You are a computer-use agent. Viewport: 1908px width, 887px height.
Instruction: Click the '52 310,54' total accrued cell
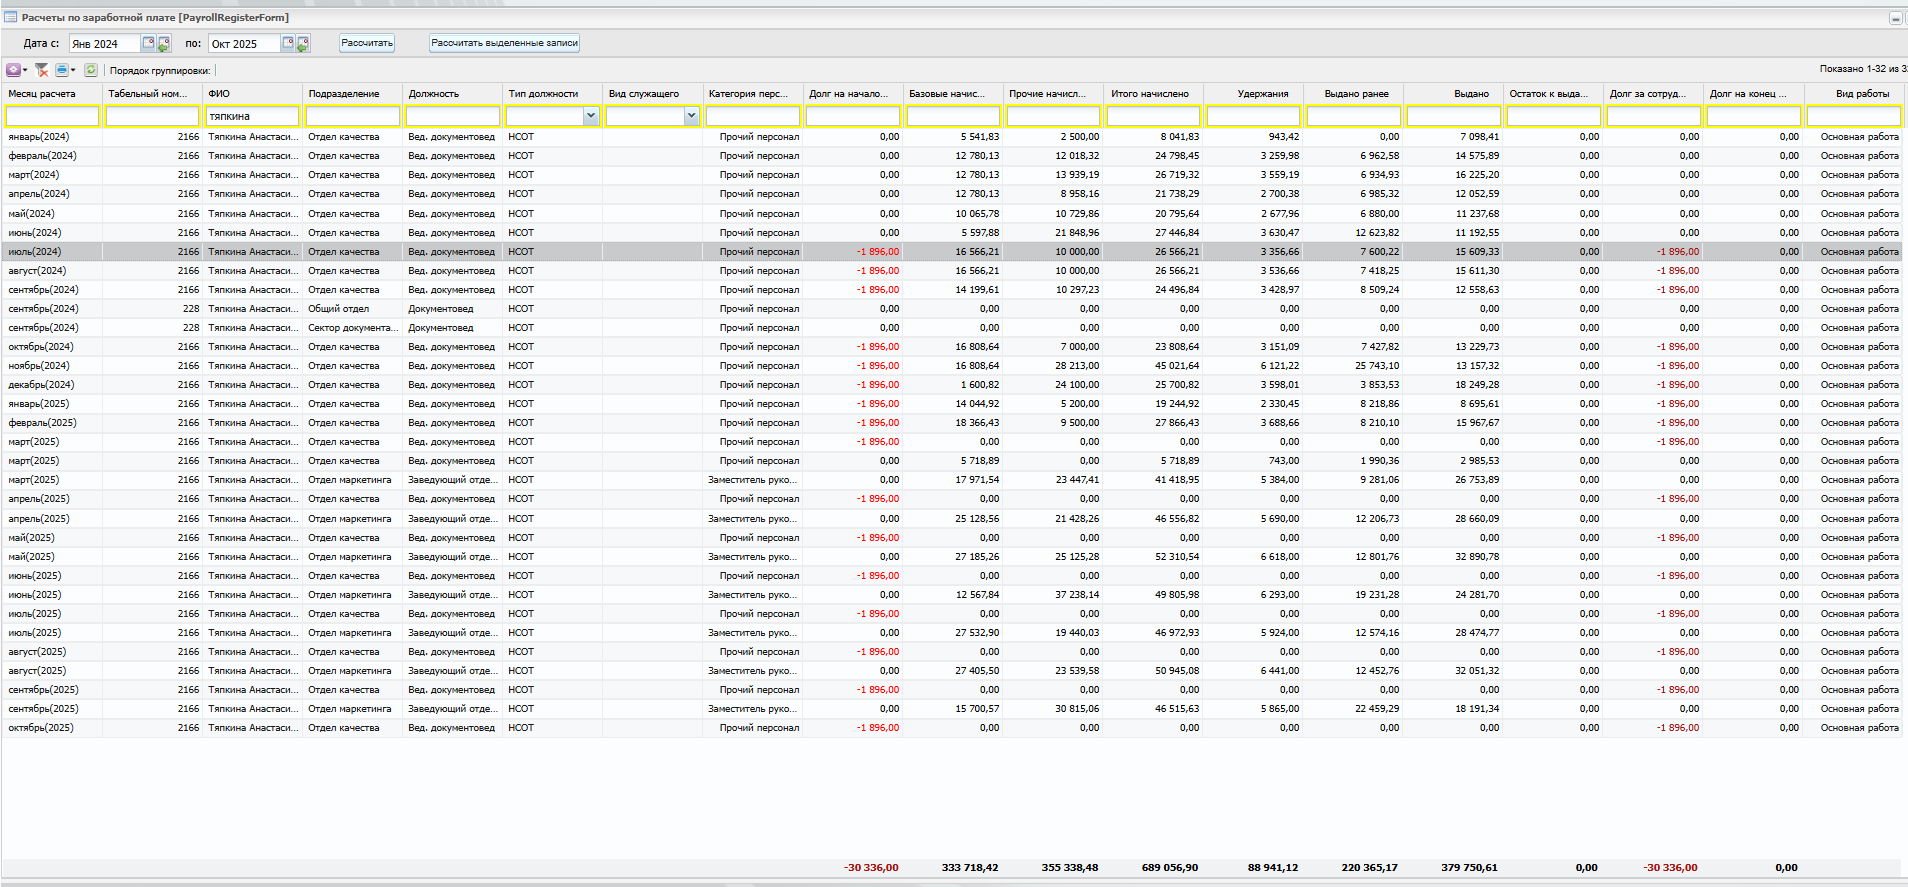click(x=1153, y=557)
